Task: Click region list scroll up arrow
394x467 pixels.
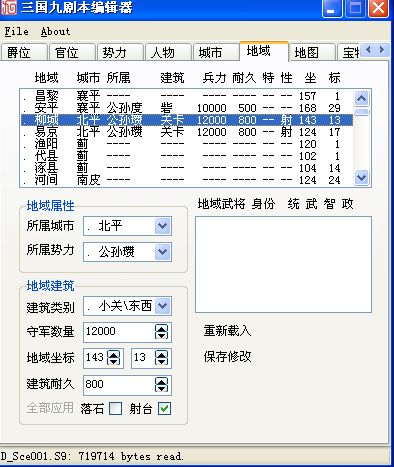Action: tap(362, 98)
